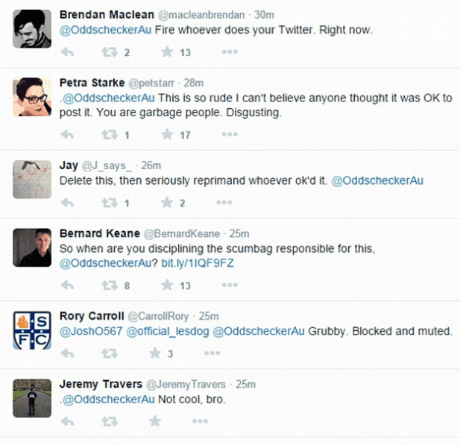Screen dimensions: 460x445
Task: Open Brendan Maclean's profile picture
Action: pyautogui.click(x=32, y=29)
